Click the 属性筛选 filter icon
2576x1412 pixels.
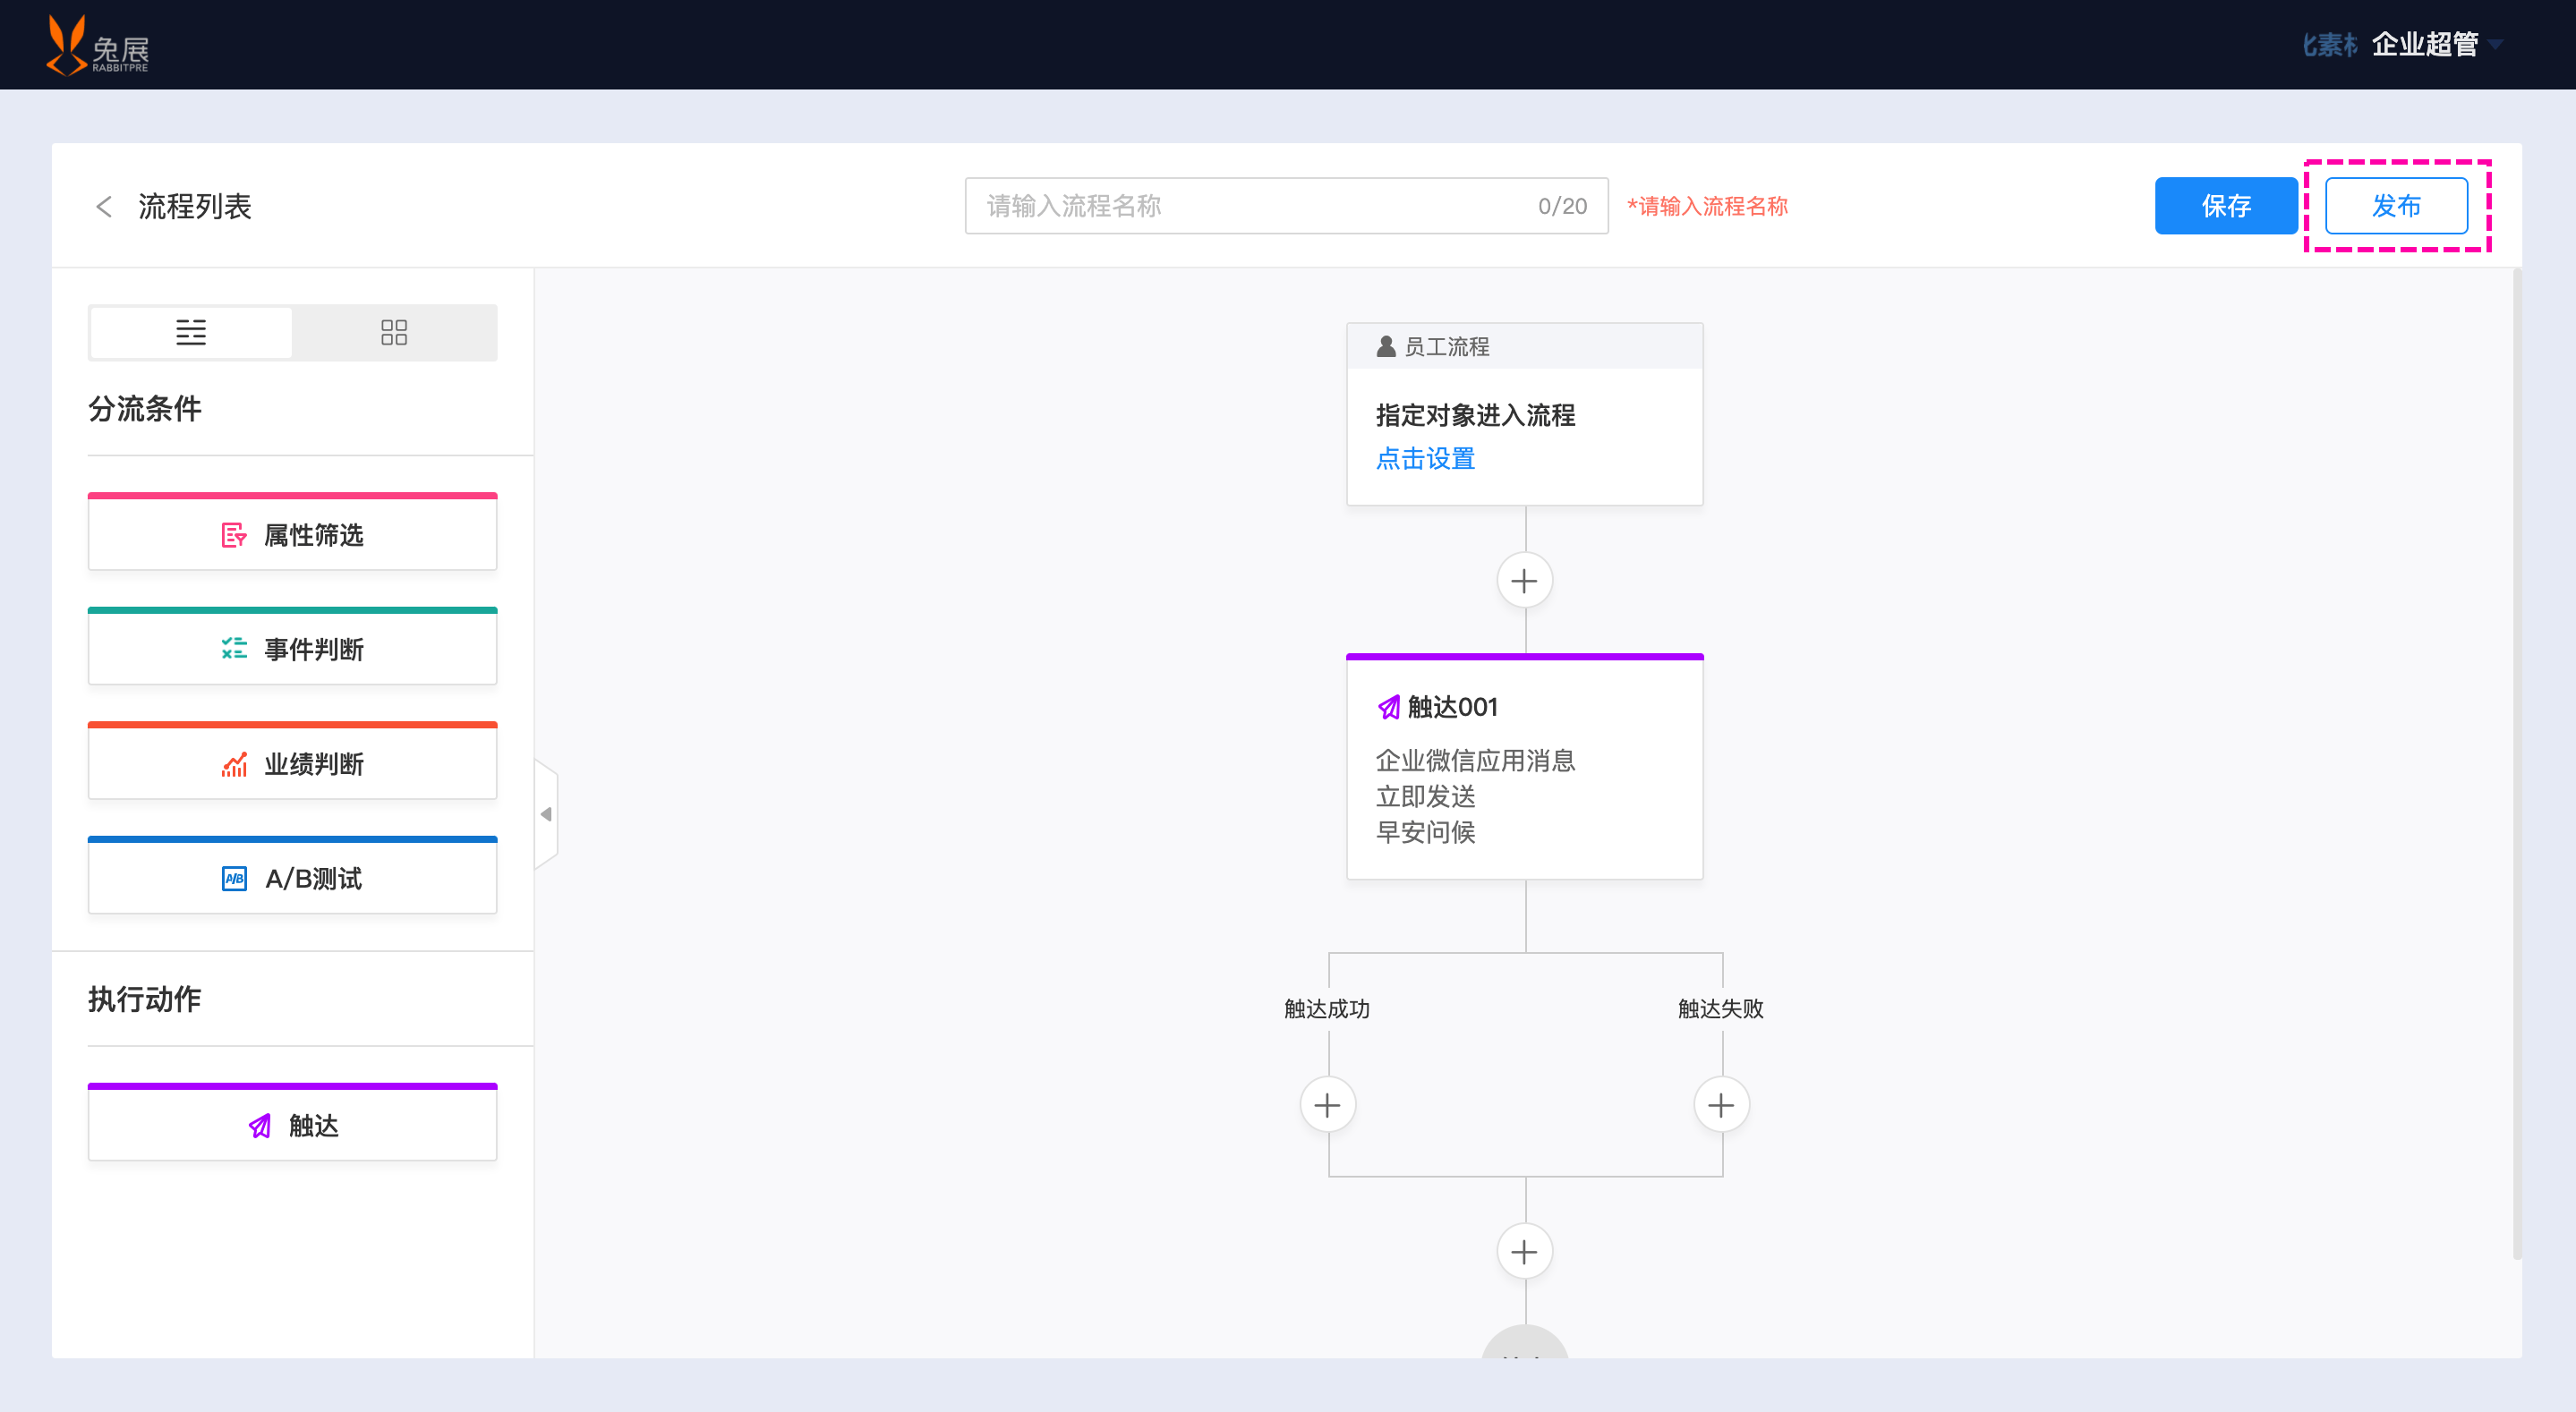pyautogui.click(x=234, y=535)
